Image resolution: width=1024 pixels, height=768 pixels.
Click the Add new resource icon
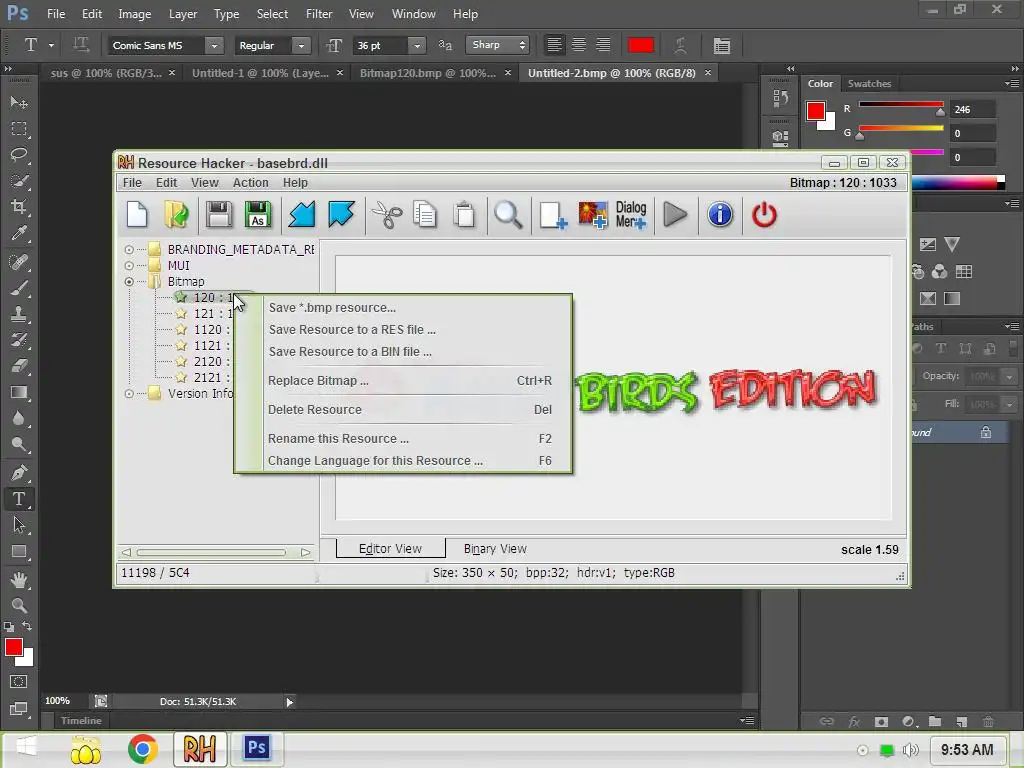click(552, 215)
